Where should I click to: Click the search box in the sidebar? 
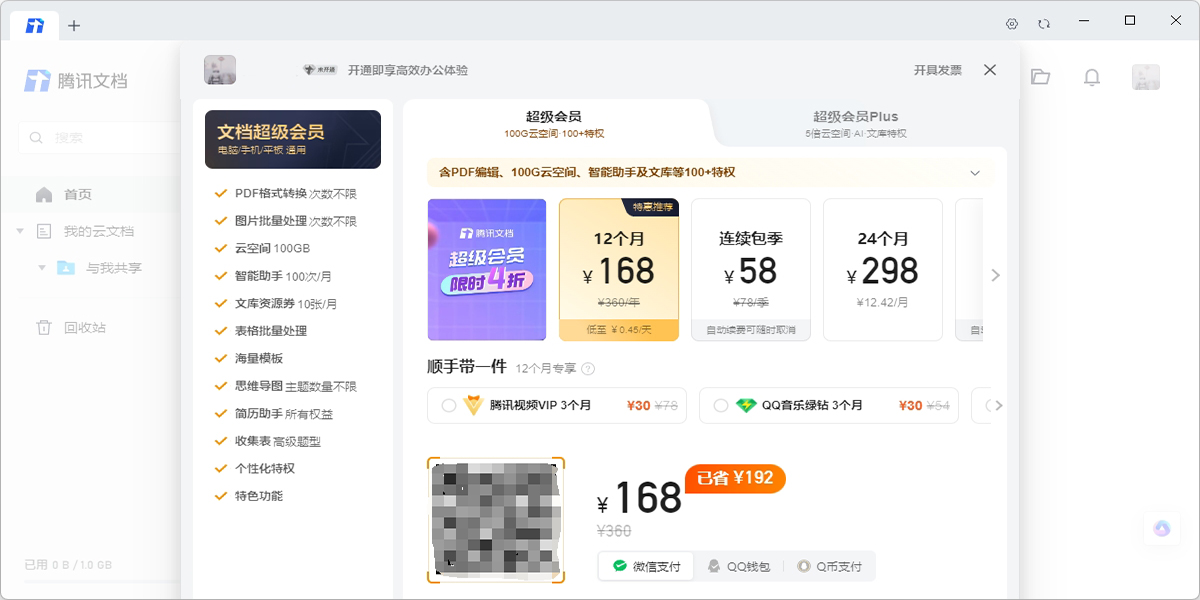tap(98, 138)
